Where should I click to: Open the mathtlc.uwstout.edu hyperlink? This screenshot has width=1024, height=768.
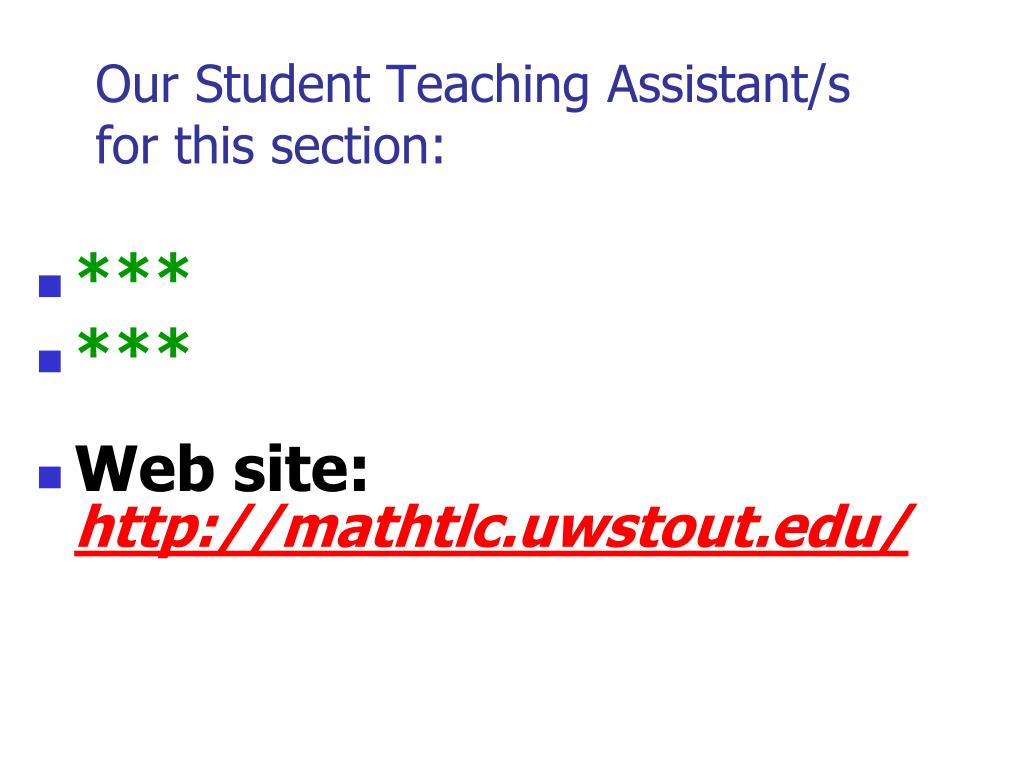coord(493,528)
